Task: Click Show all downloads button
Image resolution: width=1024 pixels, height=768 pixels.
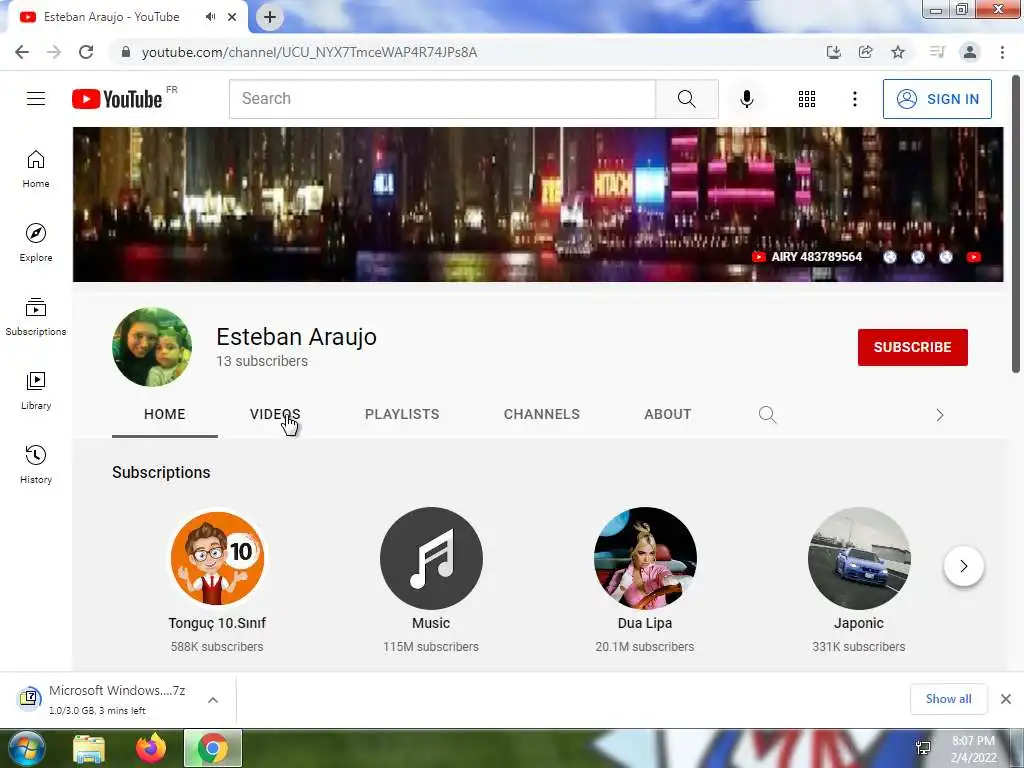Action: [948, 699]
